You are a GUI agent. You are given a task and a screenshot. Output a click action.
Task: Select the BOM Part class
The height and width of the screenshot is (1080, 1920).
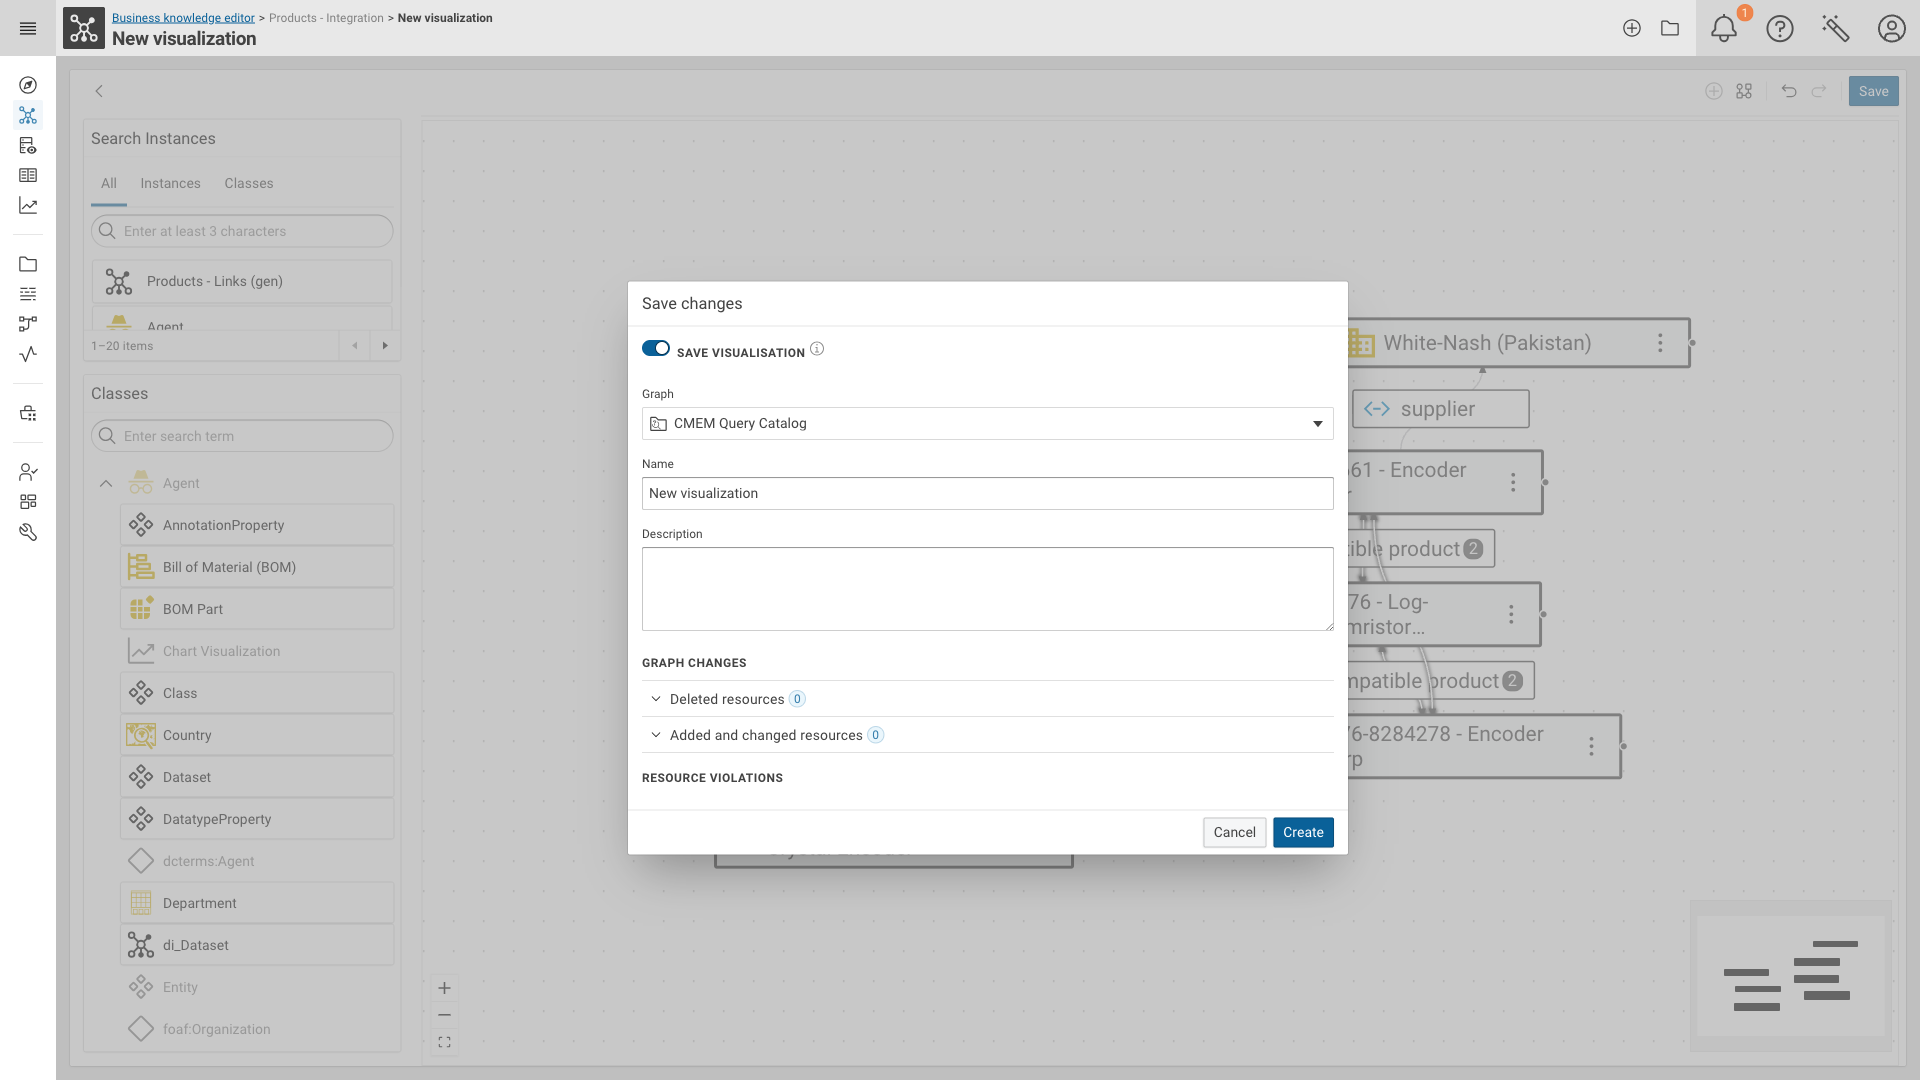tap(257, 609)
